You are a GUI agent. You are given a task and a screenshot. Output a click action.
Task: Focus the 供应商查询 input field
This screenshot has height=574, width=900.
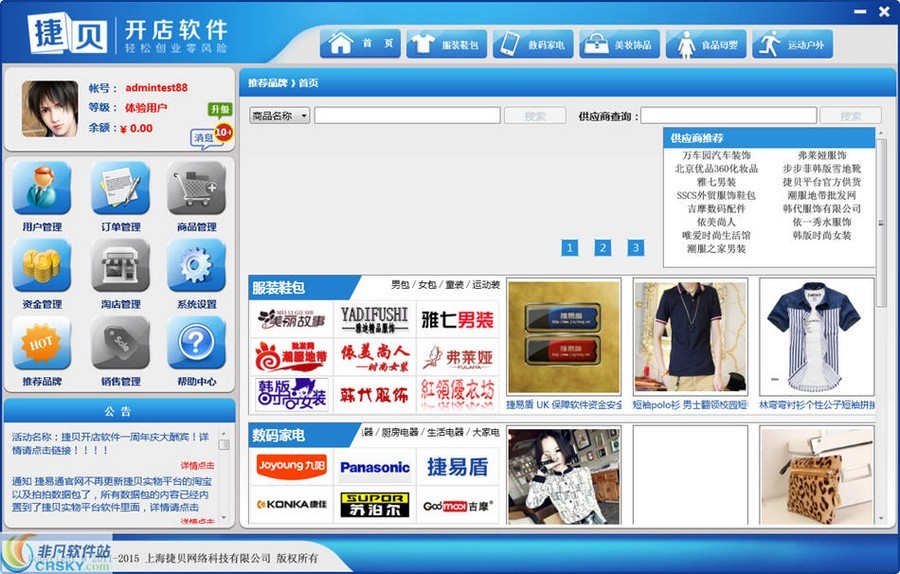(x=728, y=115)
